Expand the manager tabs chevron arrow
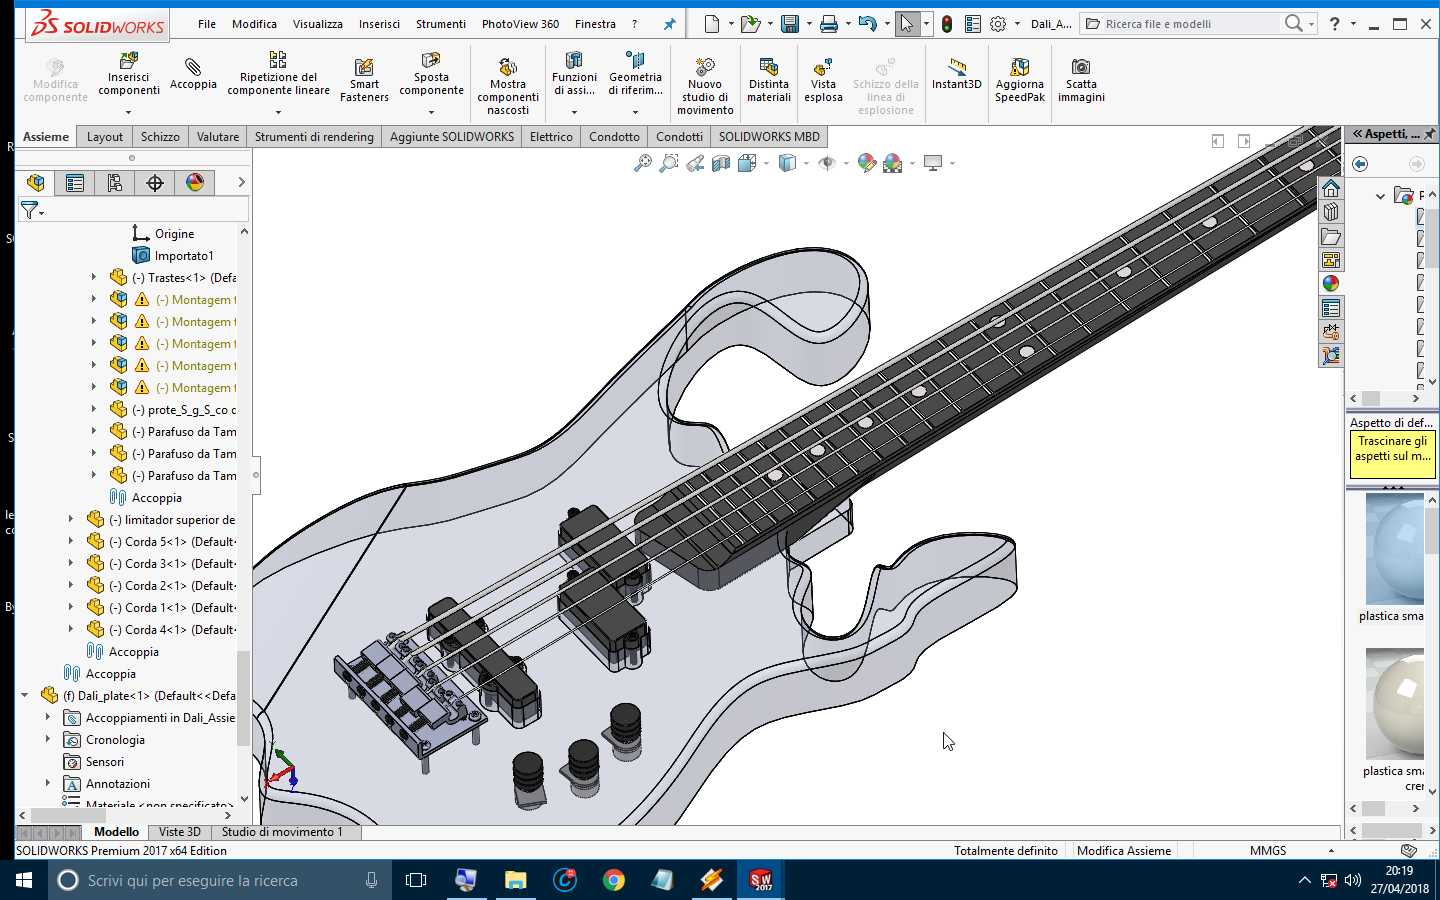The width and height of the screenshot is (1440, 900). 241,182
